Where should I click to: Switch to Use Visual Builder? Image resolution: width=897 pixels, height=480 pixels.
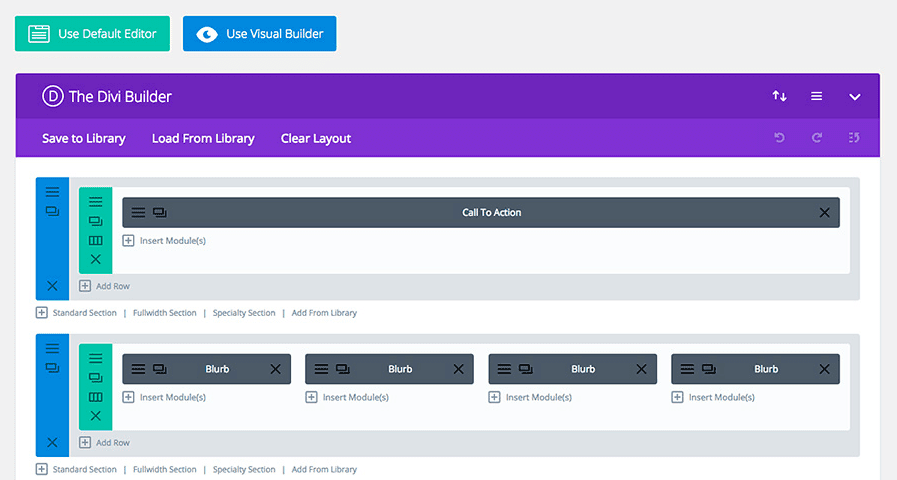click(260, 33)
